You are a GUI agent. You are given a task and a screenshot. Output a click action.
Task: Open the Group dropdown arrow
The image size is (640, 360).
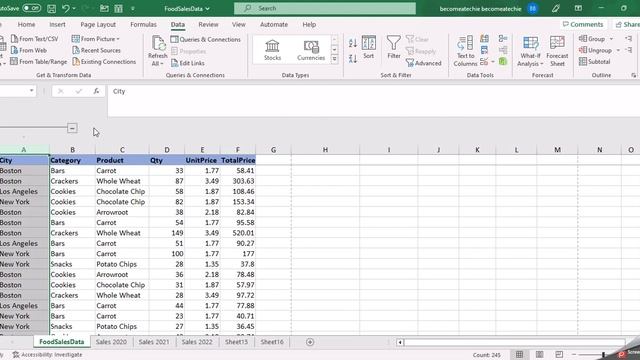(x=611, y=39)
